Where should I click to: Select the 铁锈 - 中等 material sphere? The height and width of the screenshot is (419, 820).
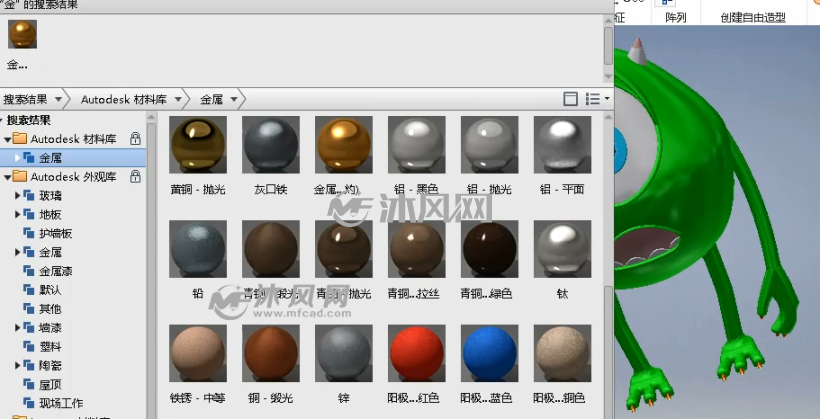198,353
